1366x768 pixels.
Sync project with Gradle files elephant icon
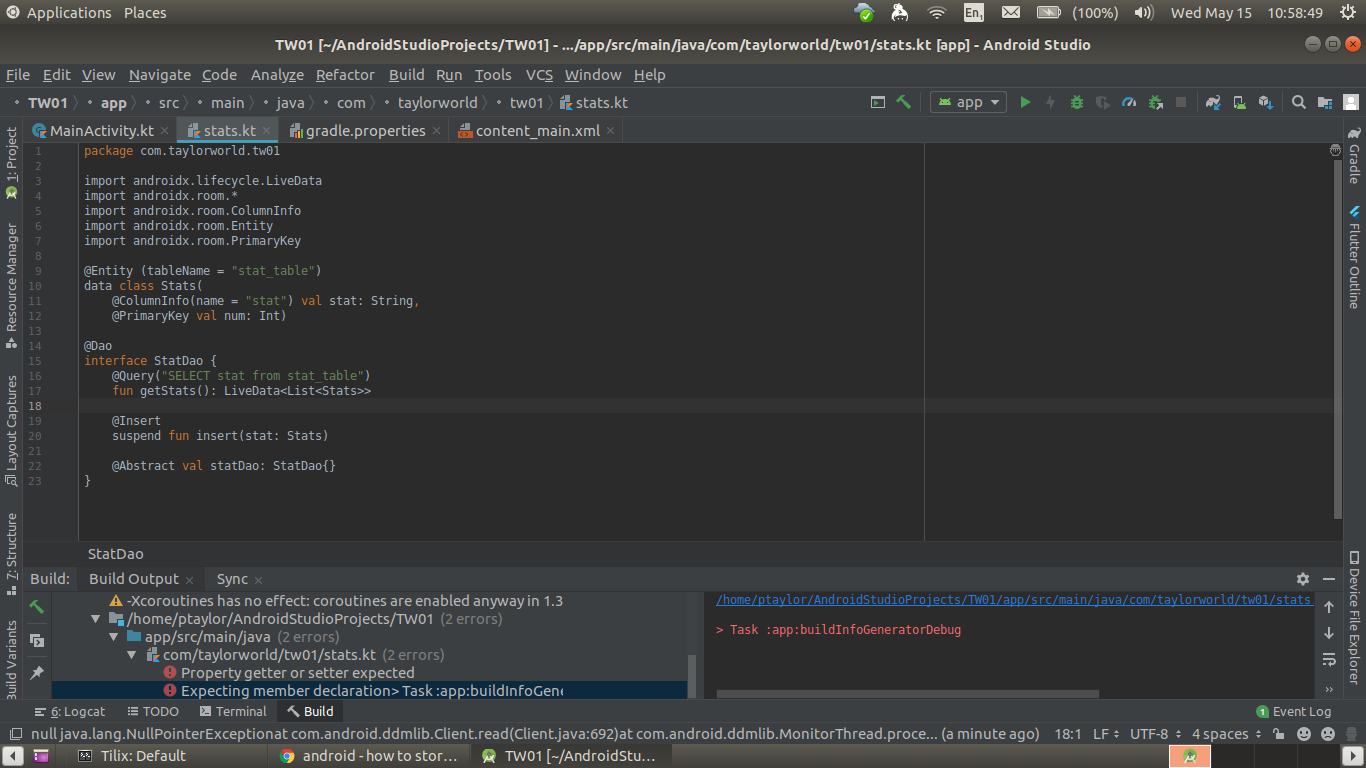pyautogui.click(x=1213, y=102)
